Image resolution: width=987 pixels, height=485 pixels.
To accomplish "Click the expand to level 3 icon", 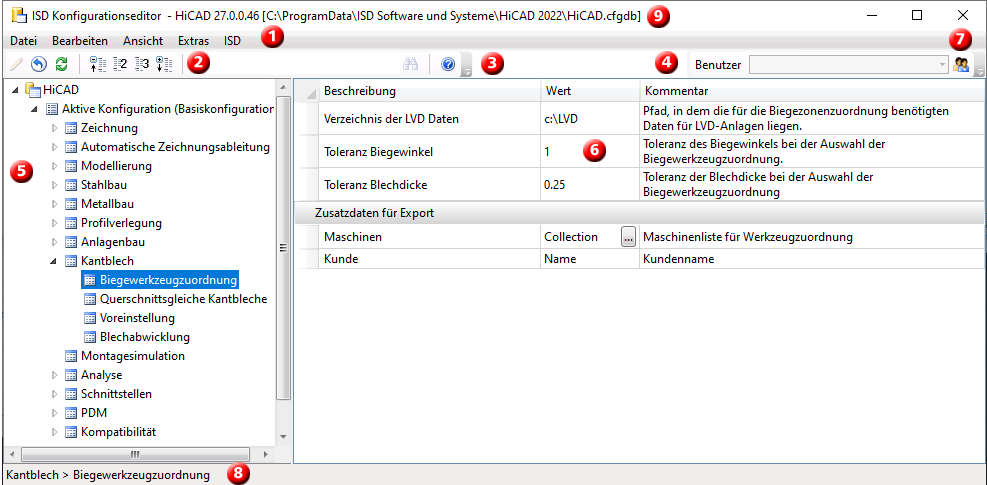I will pos(142,64).
